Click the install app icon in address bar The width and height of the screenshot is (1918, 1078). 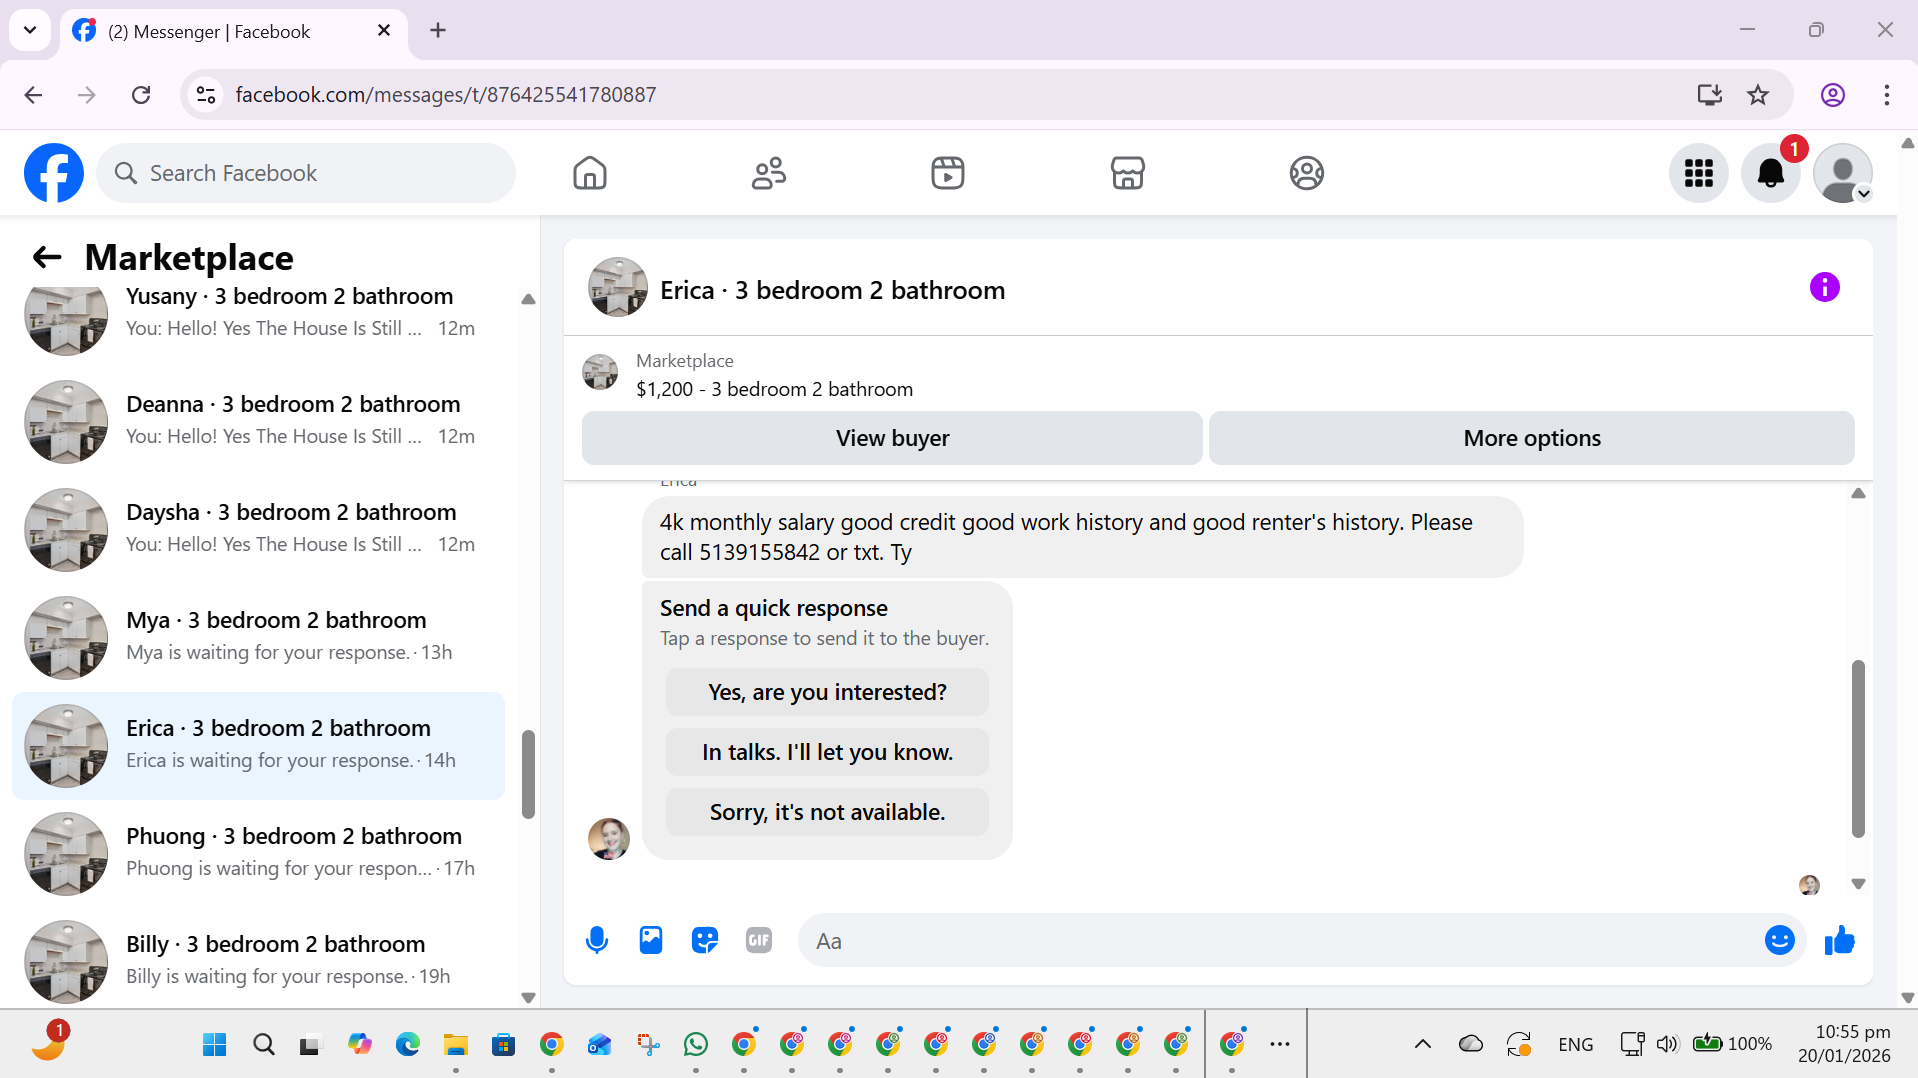[1709, 94]
